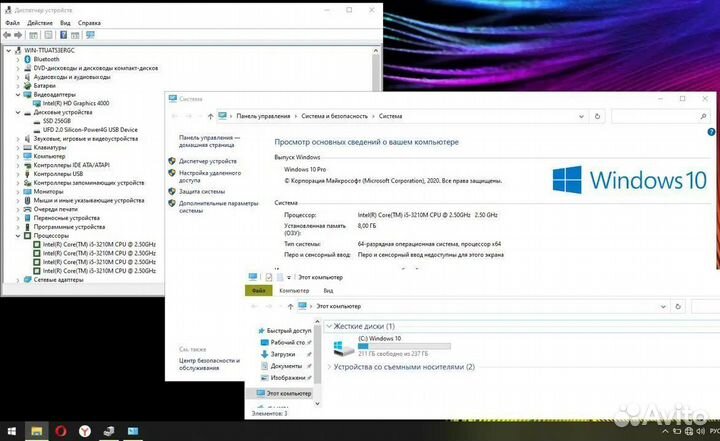The height and width of the screenshot is (441, 720).
Task: Expand the Клавиатуры category
Action: [x=18, y=147]
